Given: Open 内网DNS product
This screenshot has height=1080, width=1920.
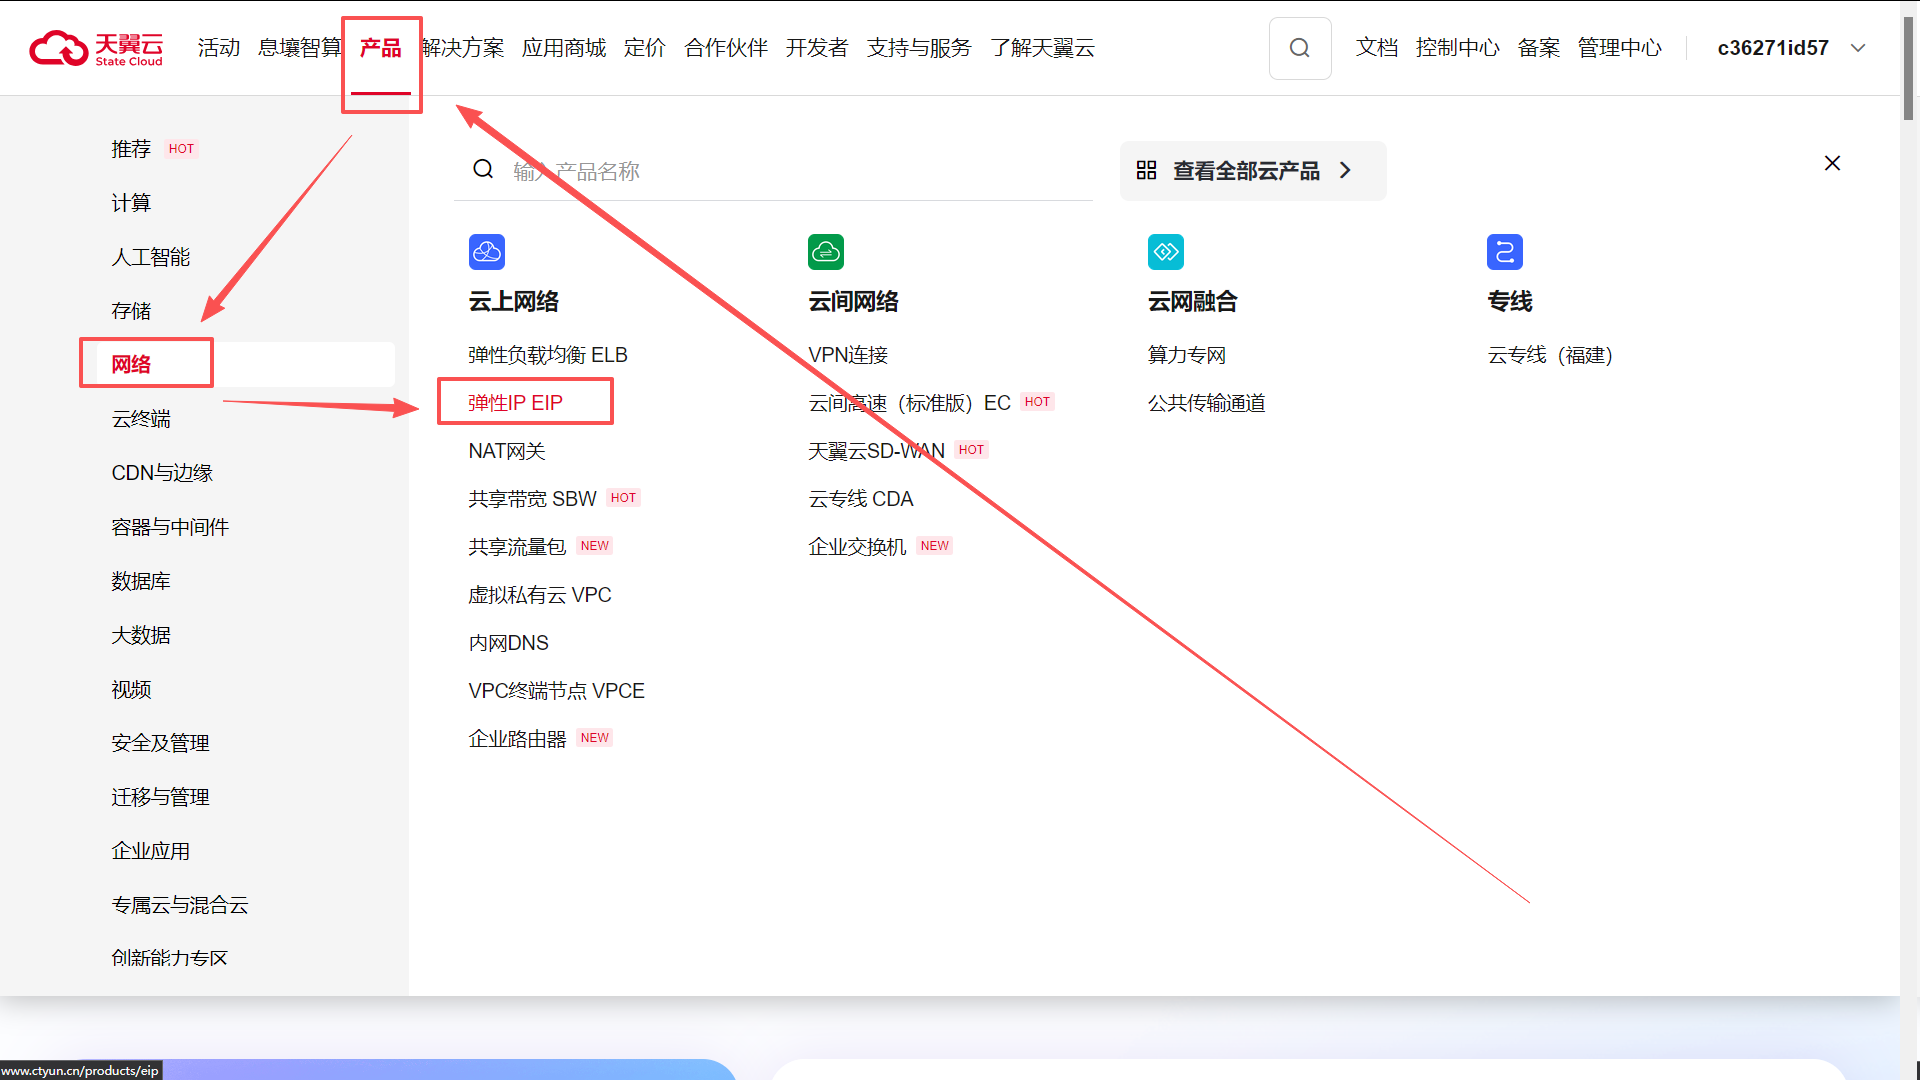Looking at the screenshot, I should (509, 643).
